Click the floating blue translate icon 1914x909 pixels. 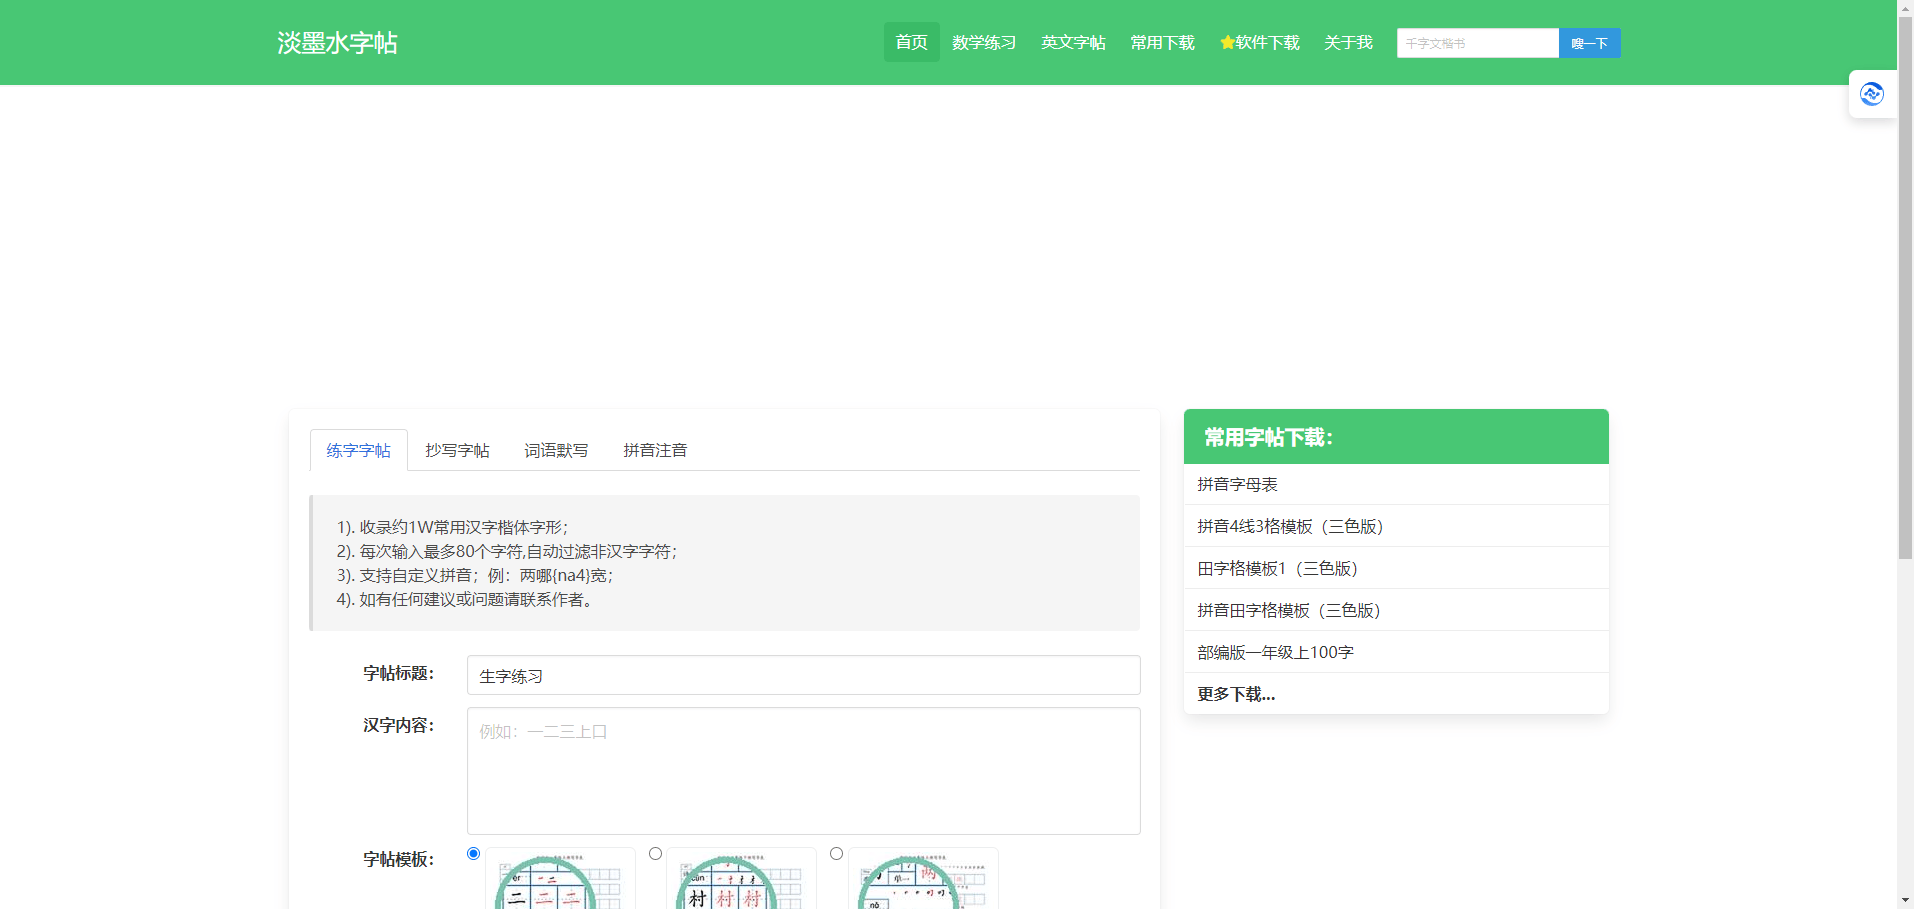point(1871,94)
